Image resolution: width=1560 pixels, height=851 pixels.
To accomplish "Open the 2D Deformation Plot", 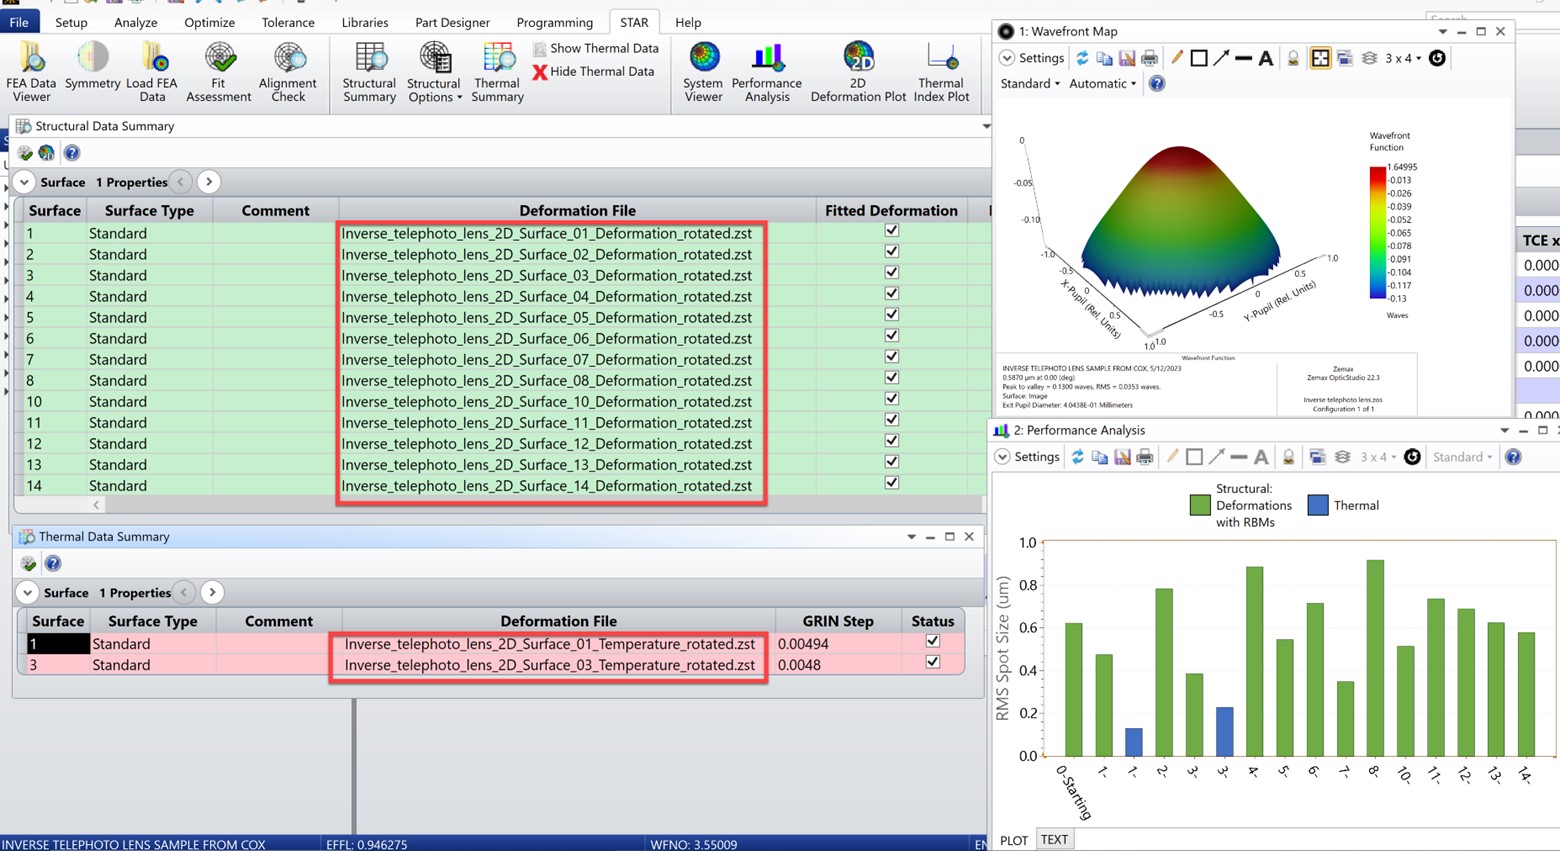I will 858,72.
